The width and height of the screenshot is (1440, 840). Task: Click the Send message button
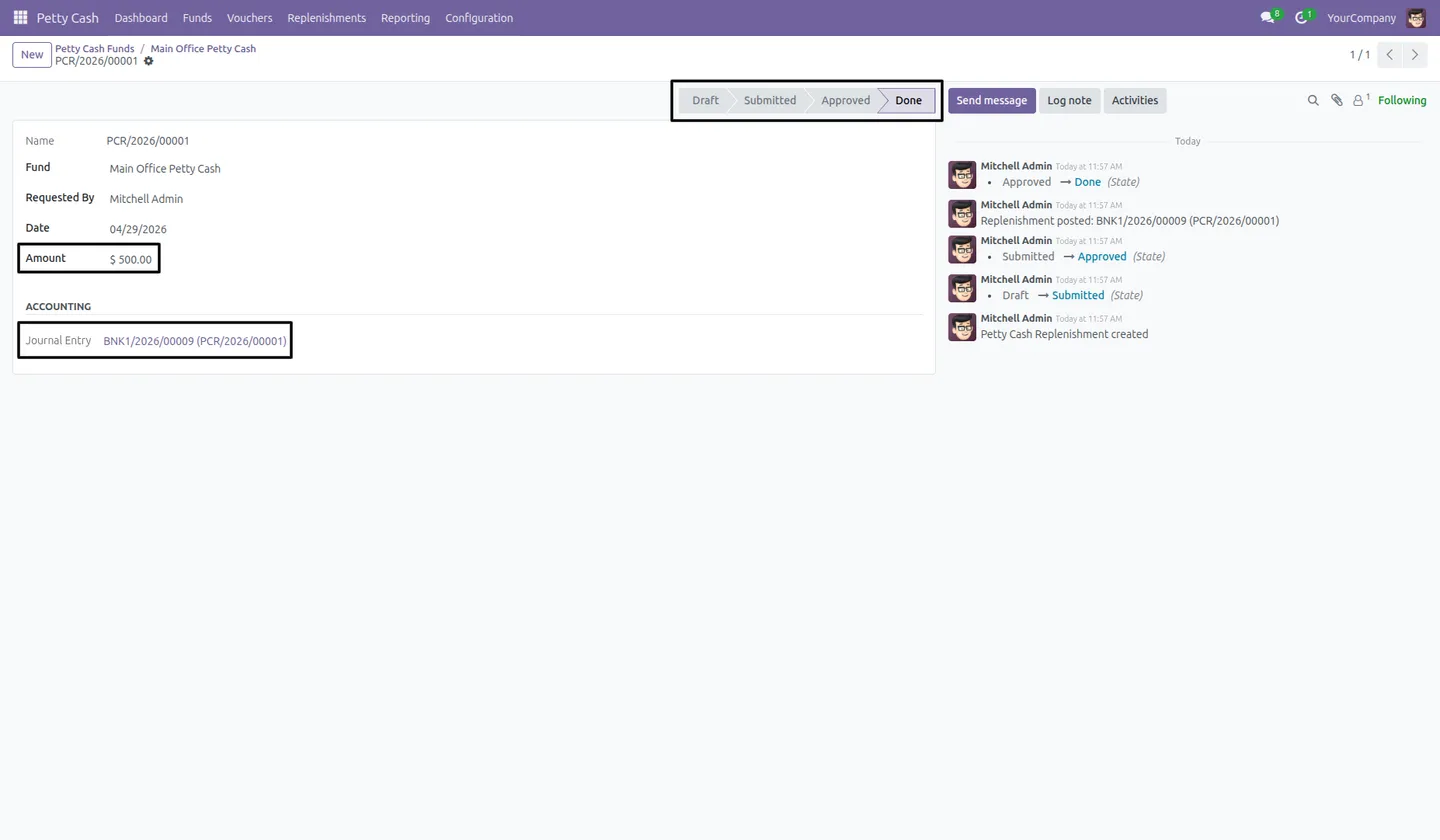pyautogui.click(x=992, y=100)
